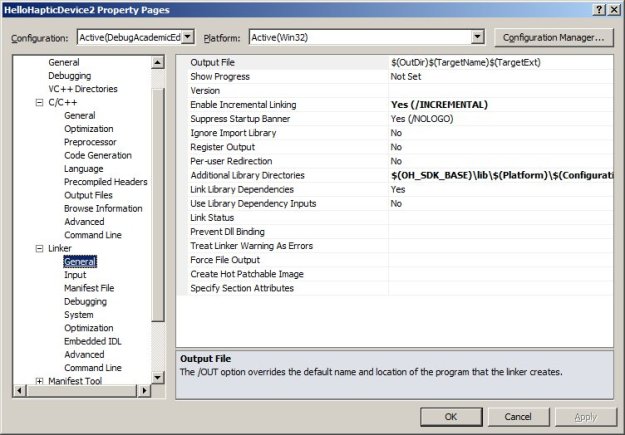Open the Embedded IDL linker page
This screenshot has width=625, height=435.
91,341
